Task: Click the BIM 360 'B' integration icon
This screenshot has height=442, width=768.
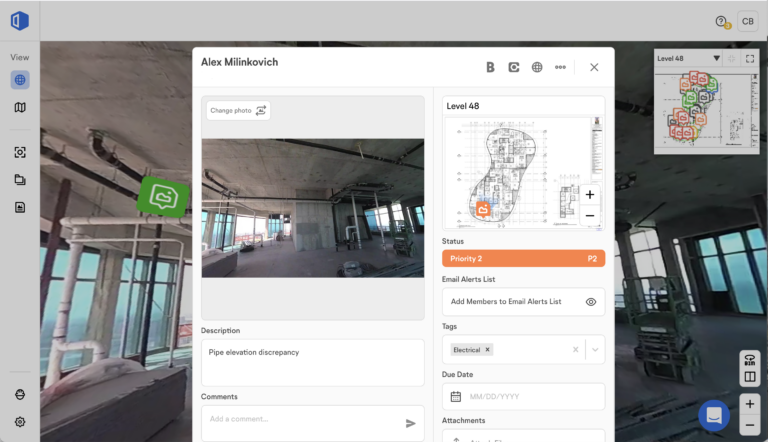Action: pos(490,67)
